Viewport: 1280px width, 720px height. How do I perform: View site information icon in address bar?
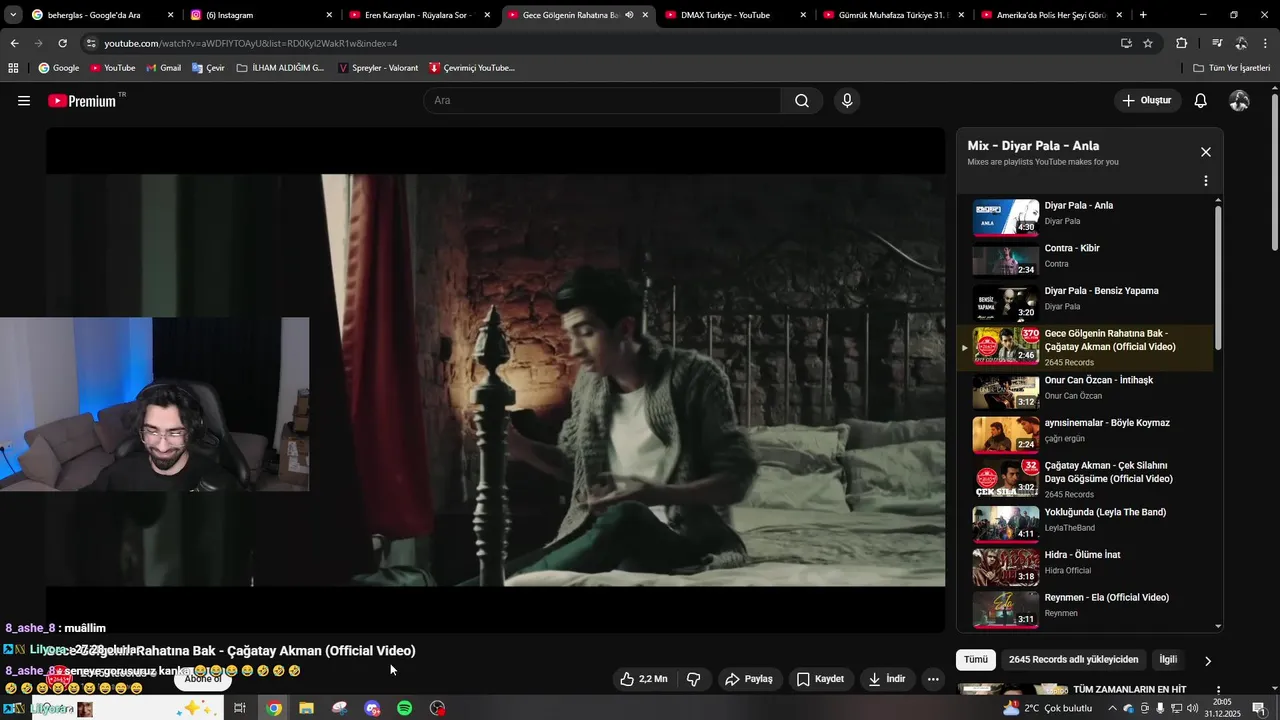(x=91, y=43)
